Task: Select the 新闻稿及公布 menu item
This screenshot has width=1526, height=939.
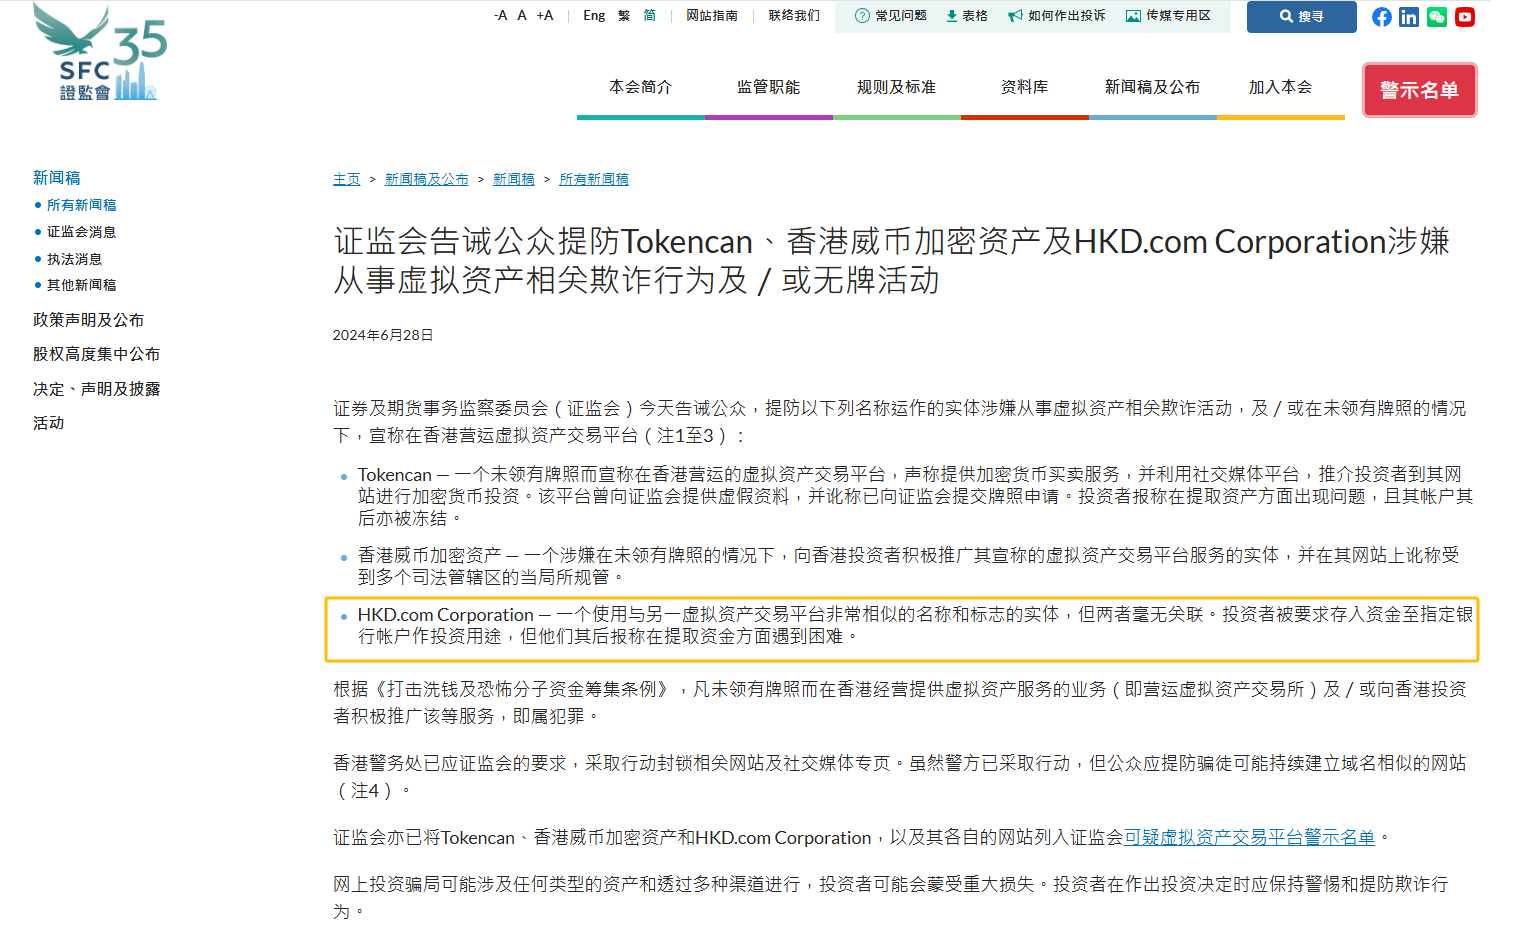Action: coord(1152,87)
